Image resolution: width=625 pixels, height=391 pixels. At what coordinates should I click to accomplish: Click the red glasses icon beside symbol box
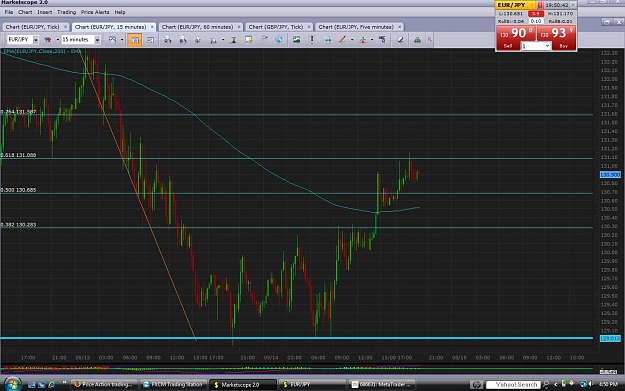48,40
